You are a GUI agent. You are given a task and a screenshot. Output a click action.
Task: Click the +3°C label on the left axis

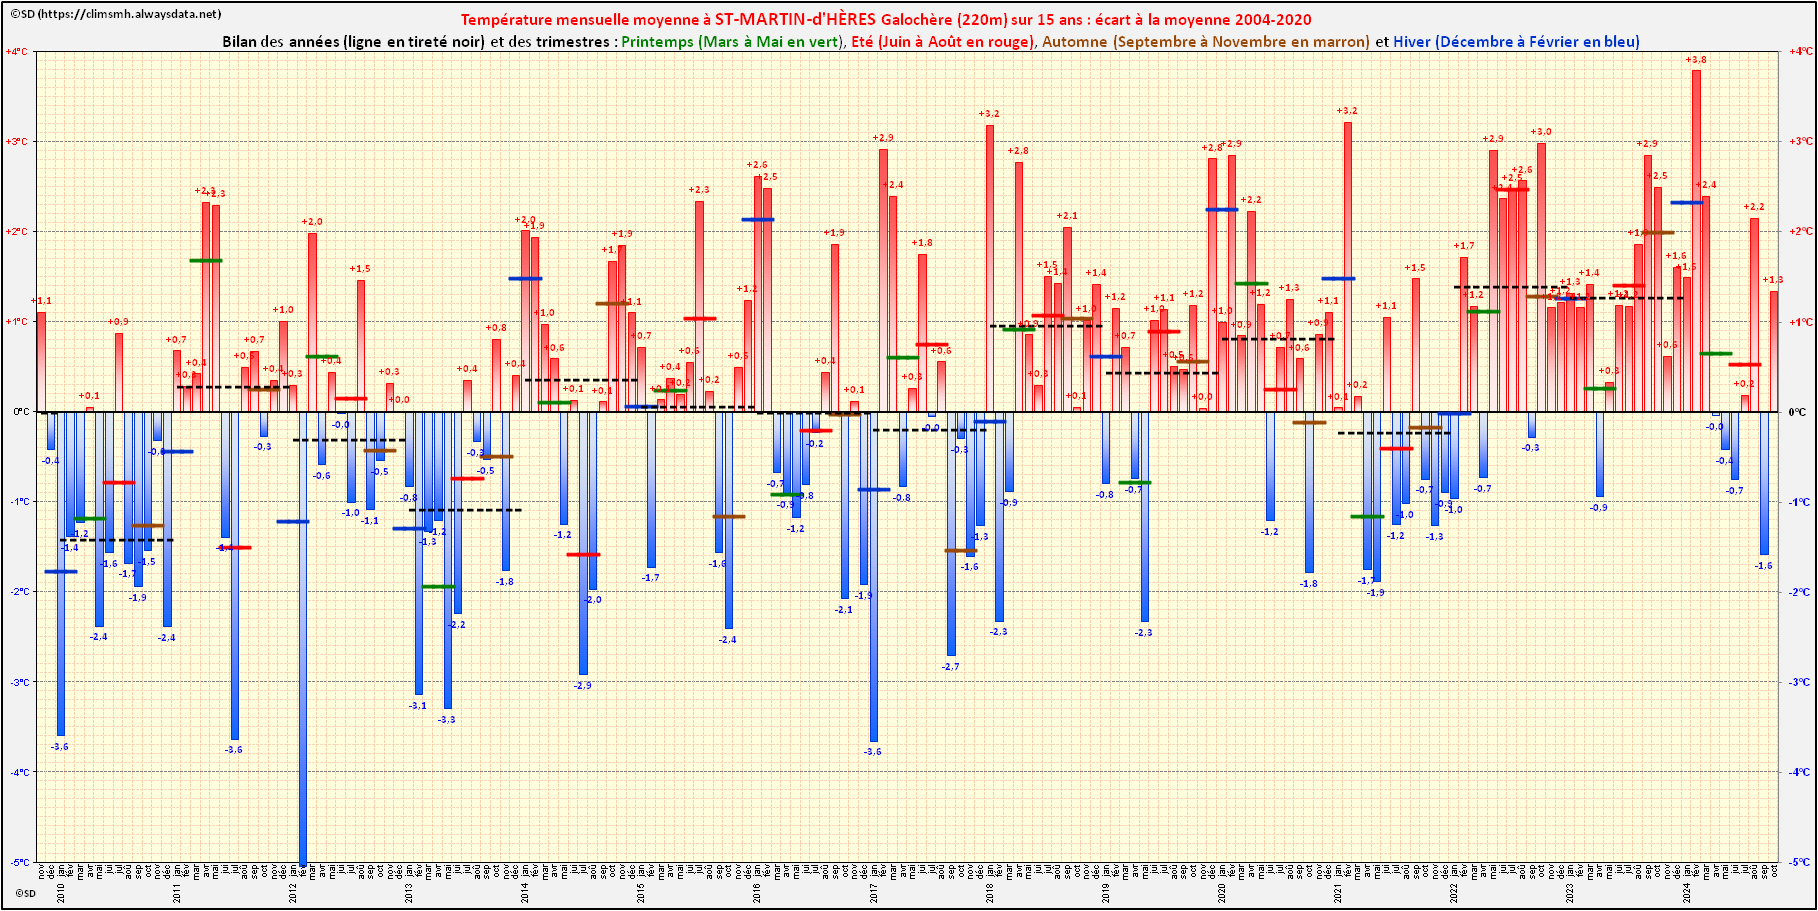17,141
